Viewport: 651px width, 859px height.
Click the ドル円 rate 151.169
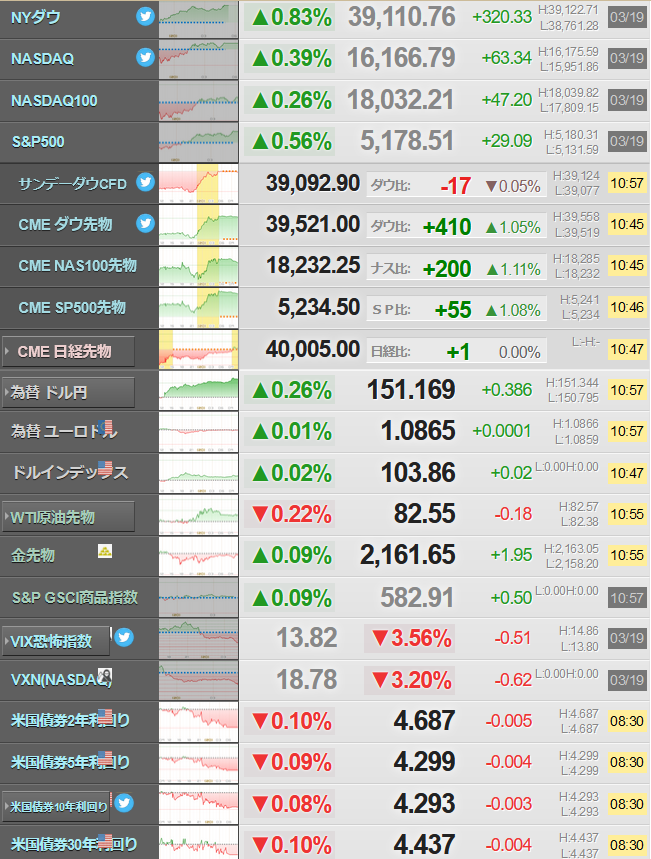pos(411,390)
